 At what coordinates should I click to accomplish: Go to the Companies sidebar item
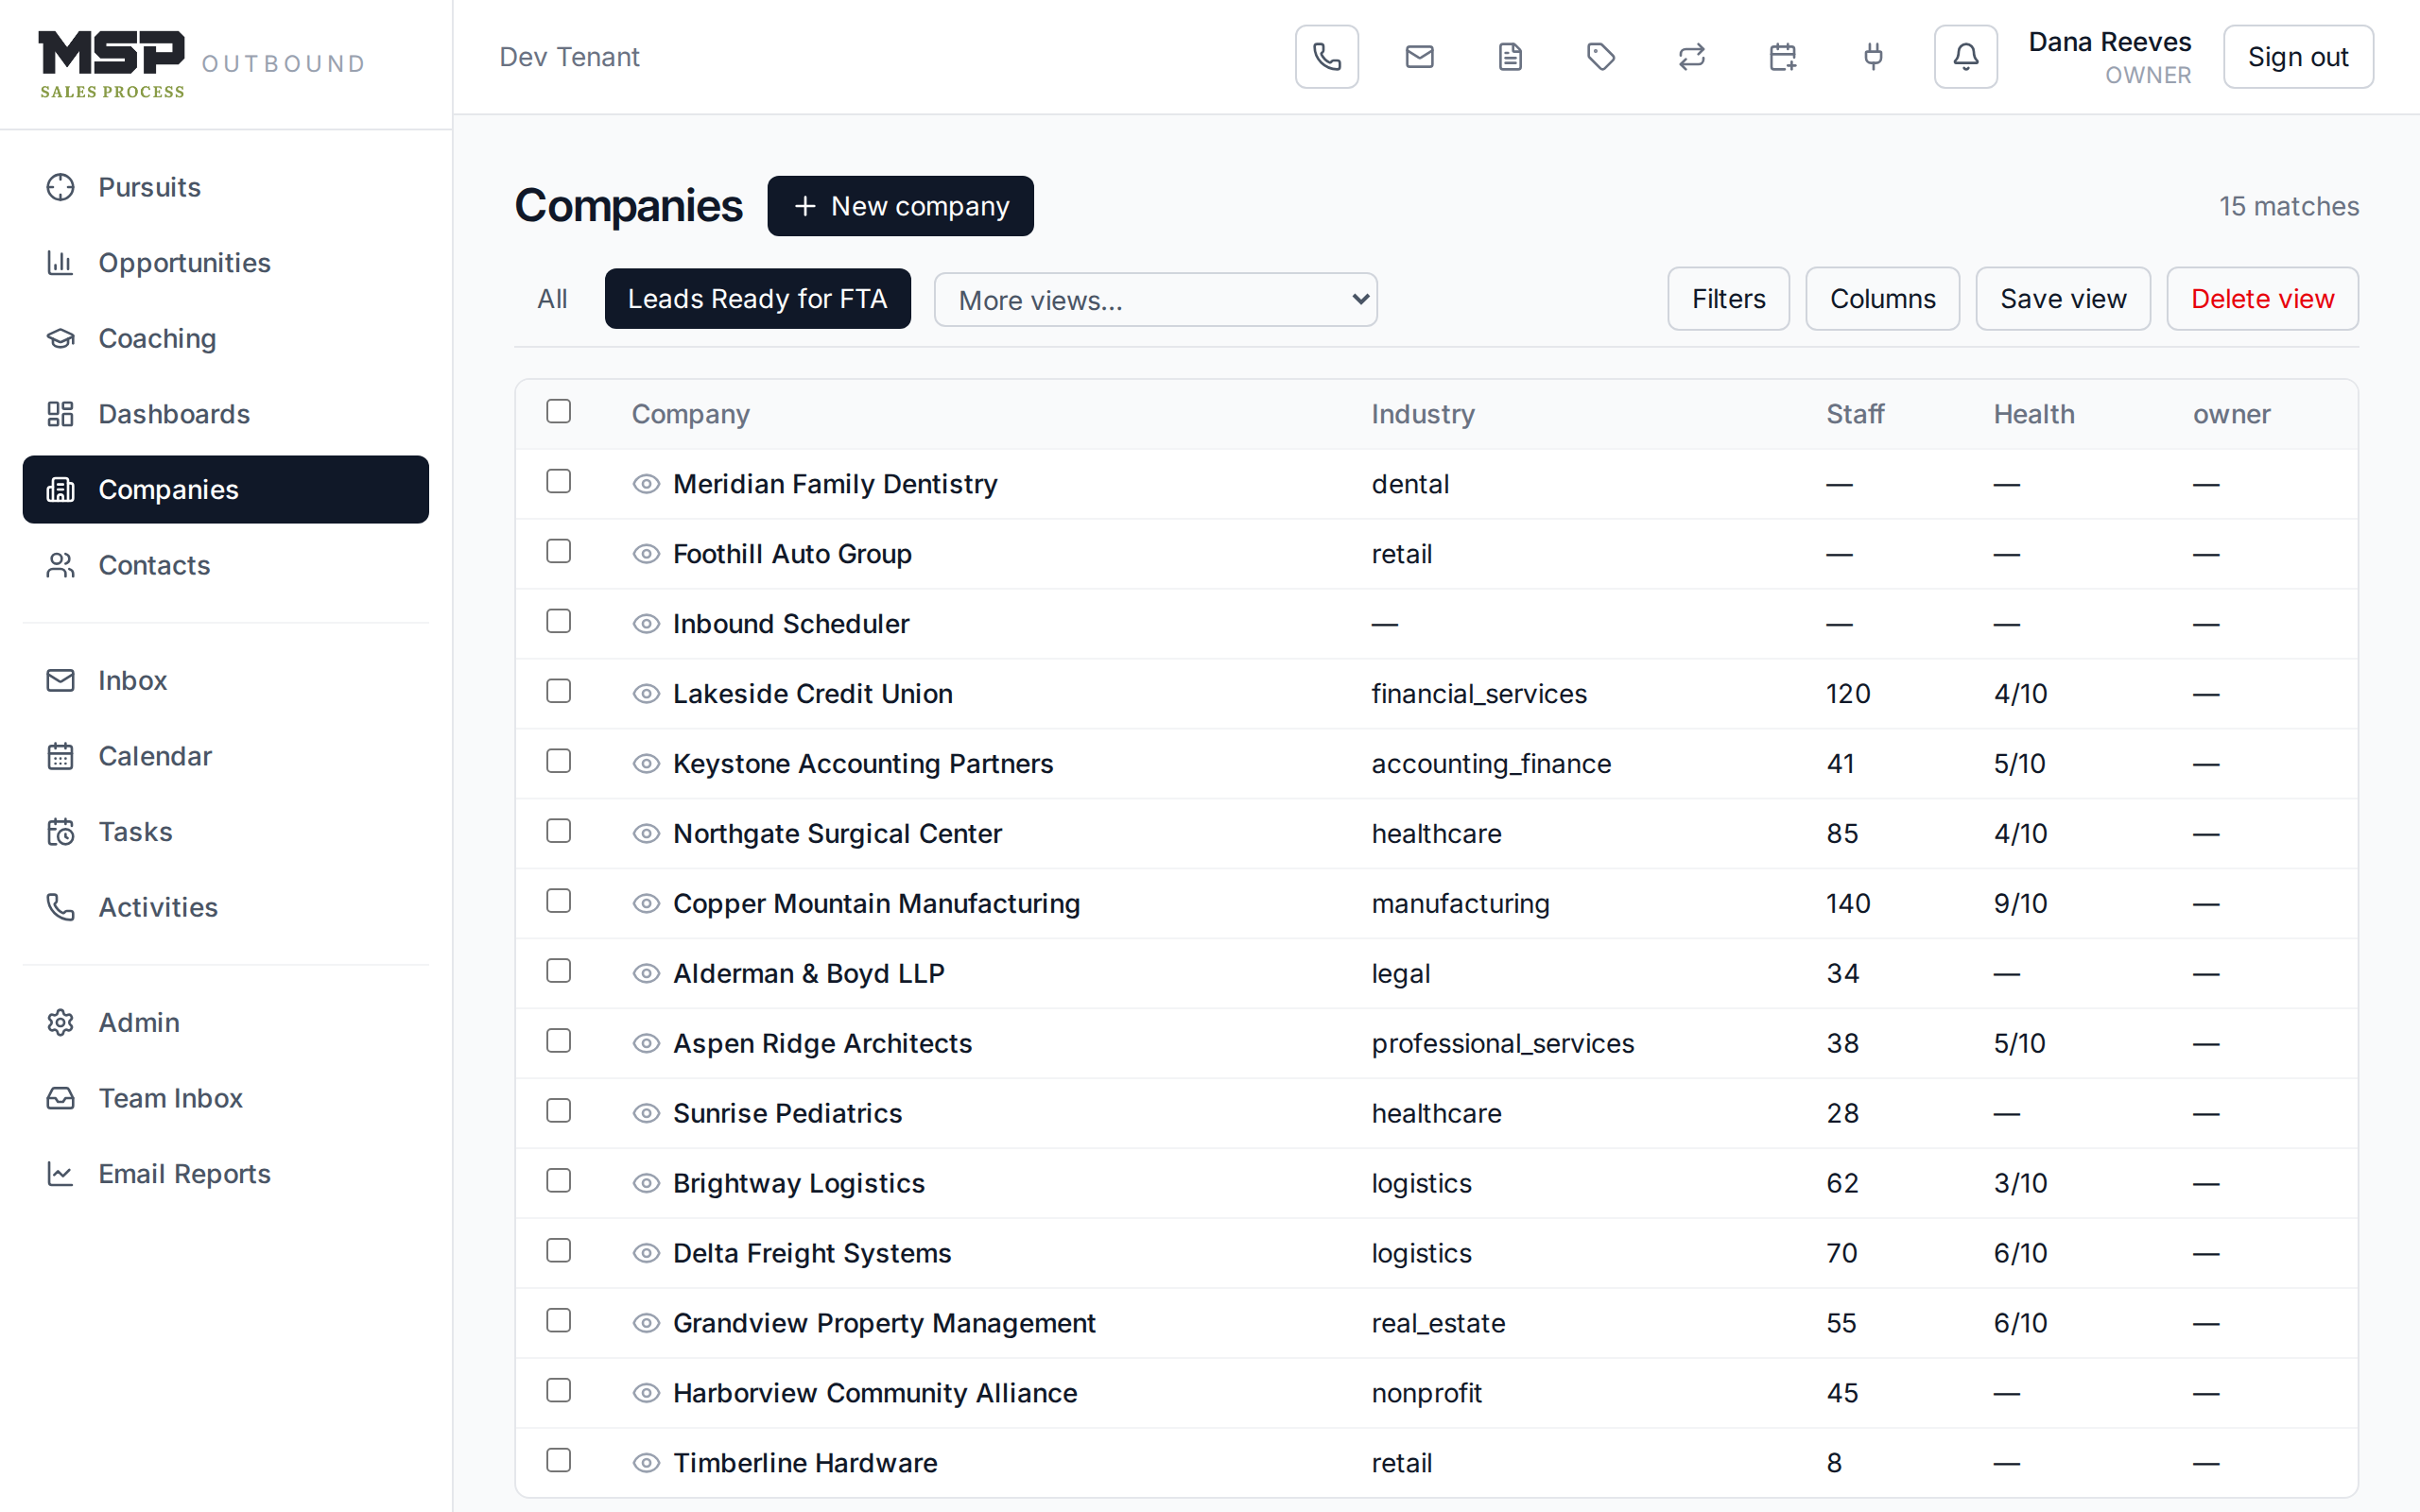[x=226, y=490]
